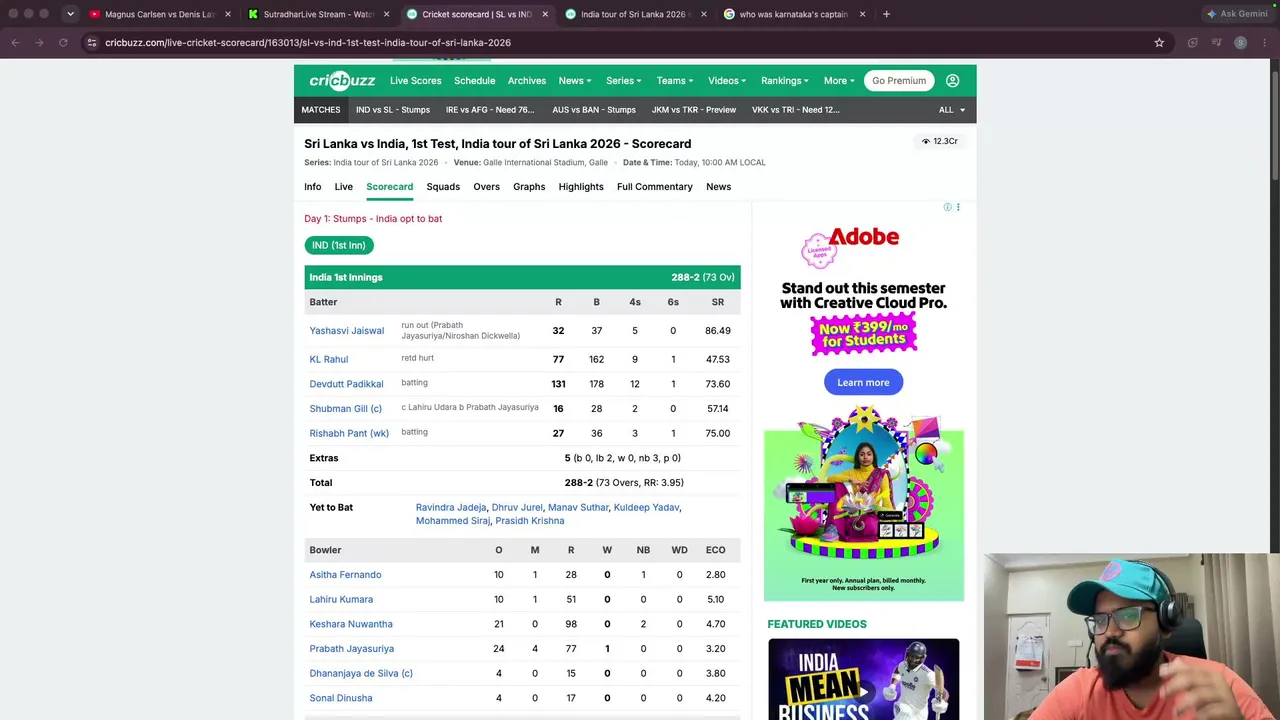Open the ad options menu icon

958,207
